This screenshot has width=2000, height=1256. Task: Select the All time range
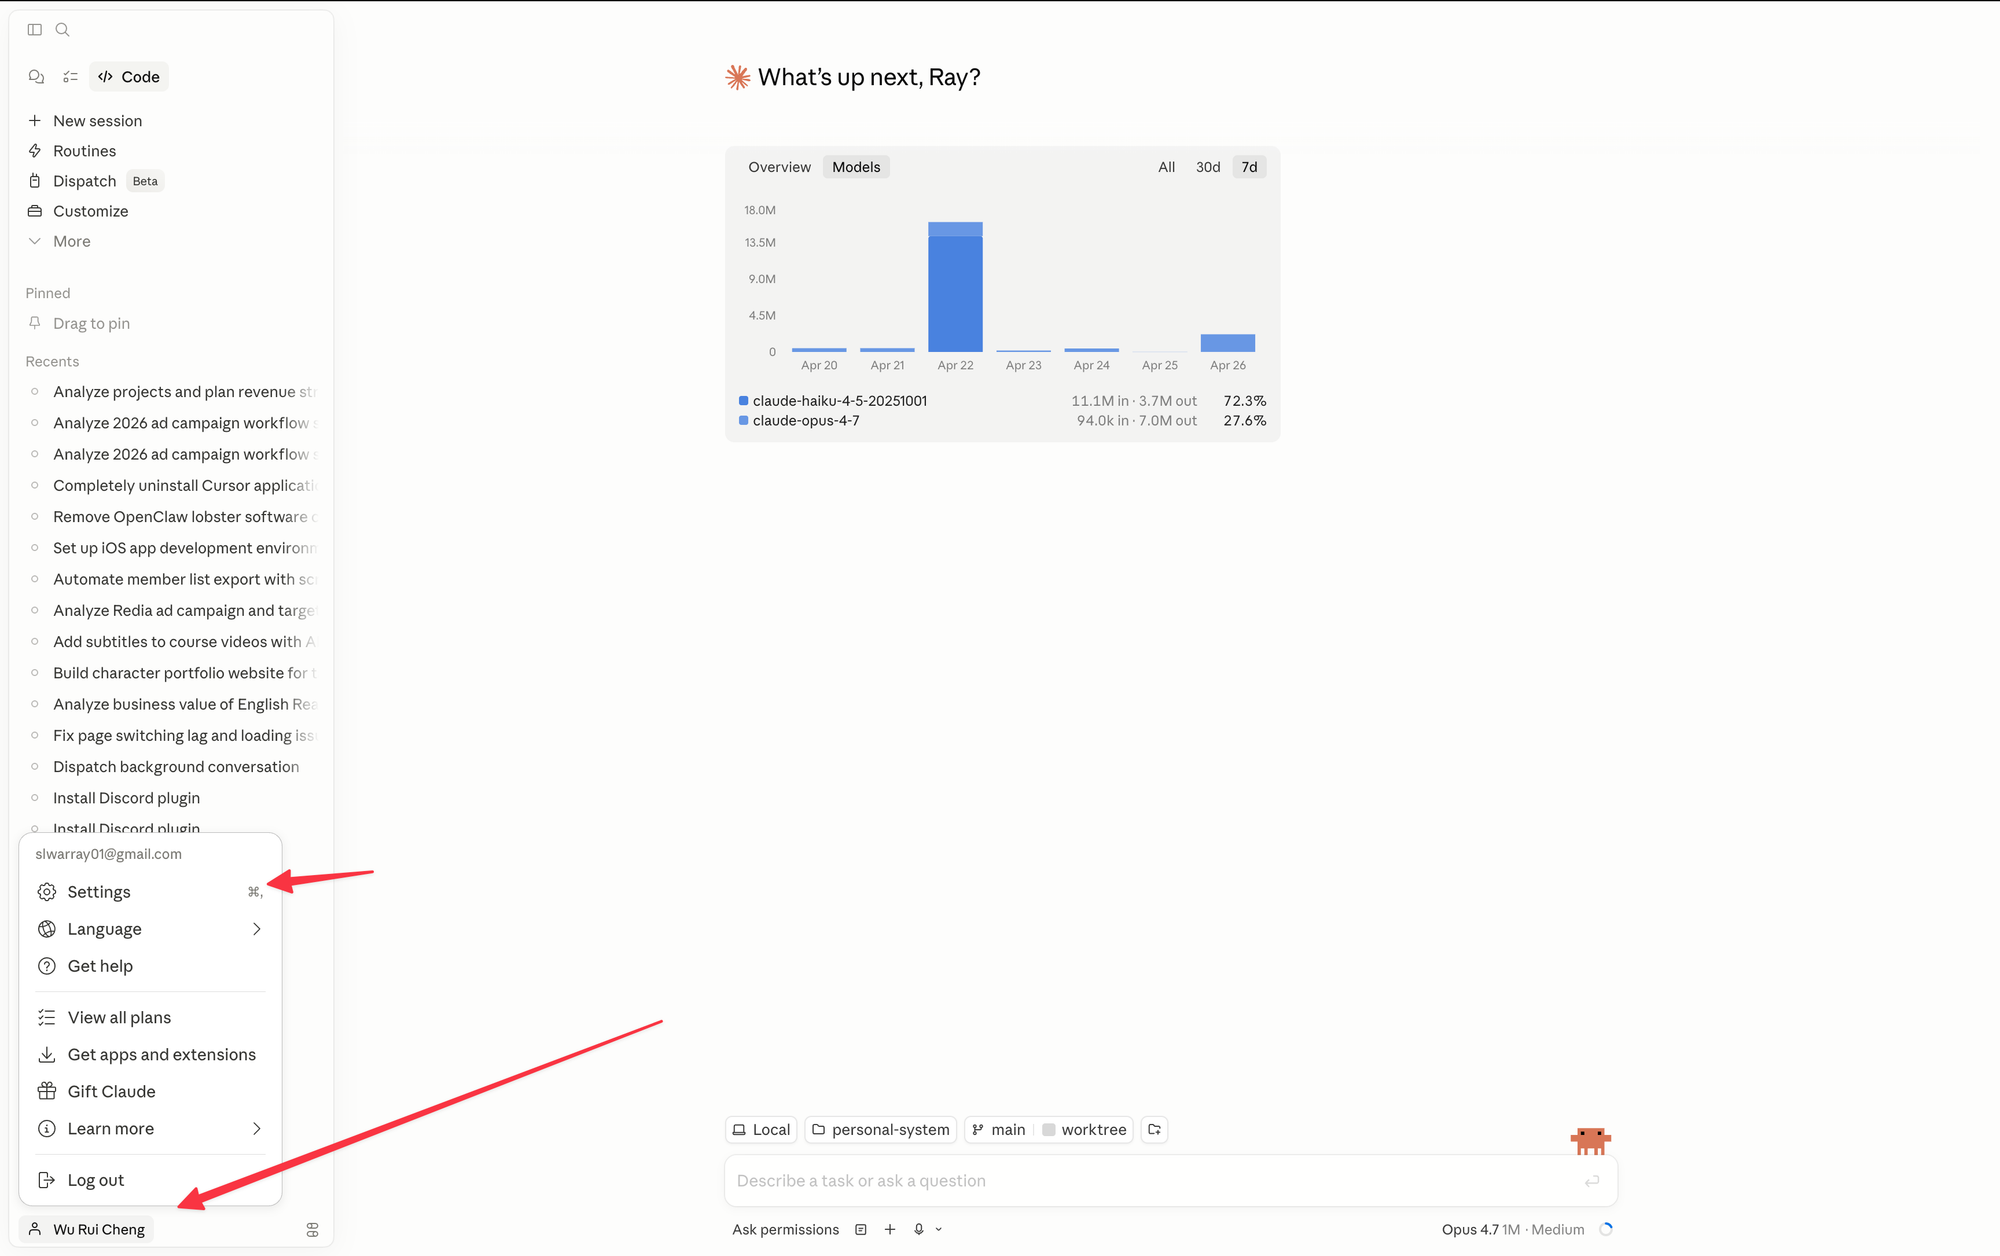[1166, 167]
